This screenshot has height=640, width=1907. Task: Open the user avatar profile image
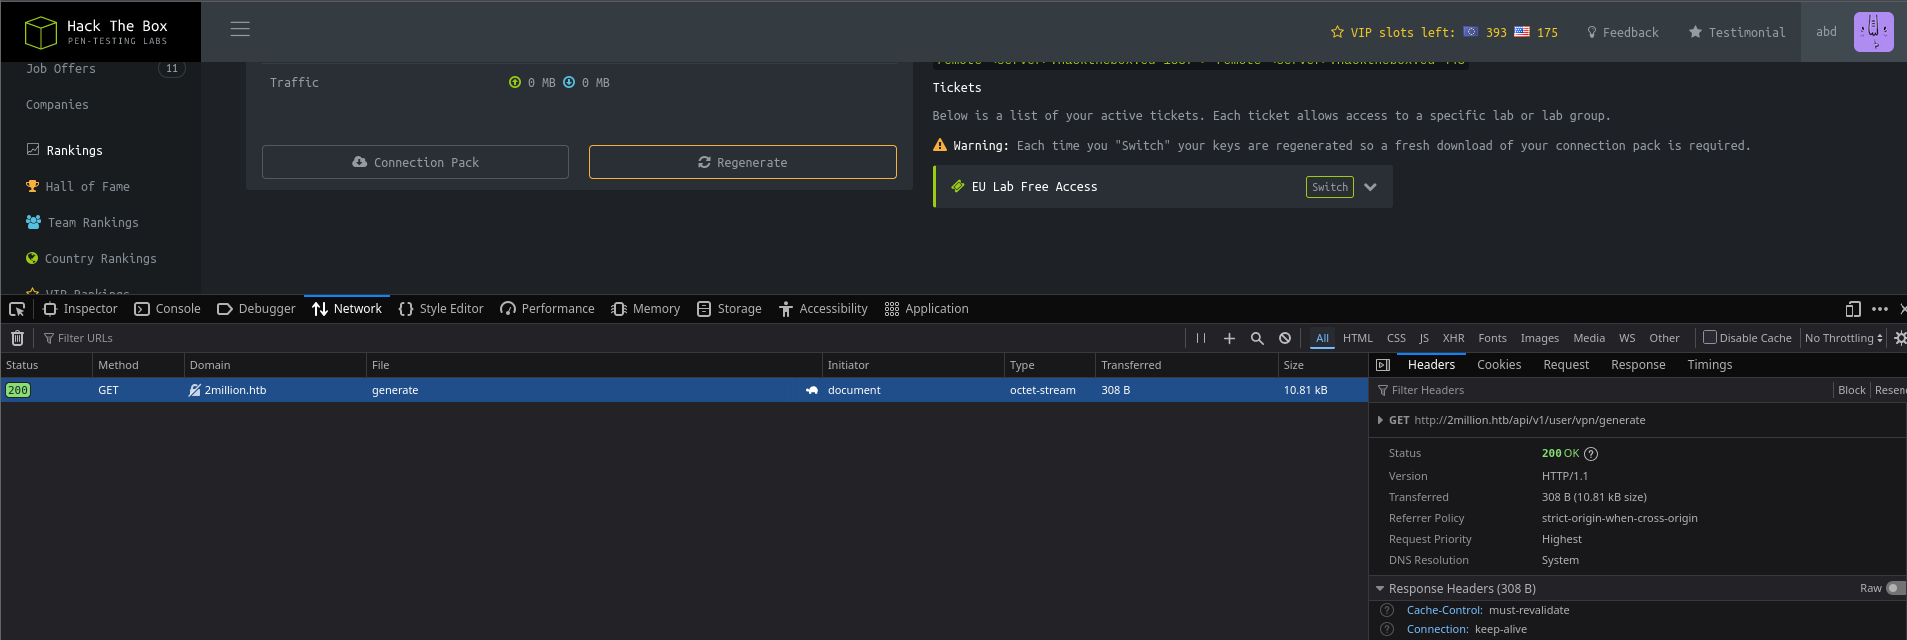(1873, 32)
